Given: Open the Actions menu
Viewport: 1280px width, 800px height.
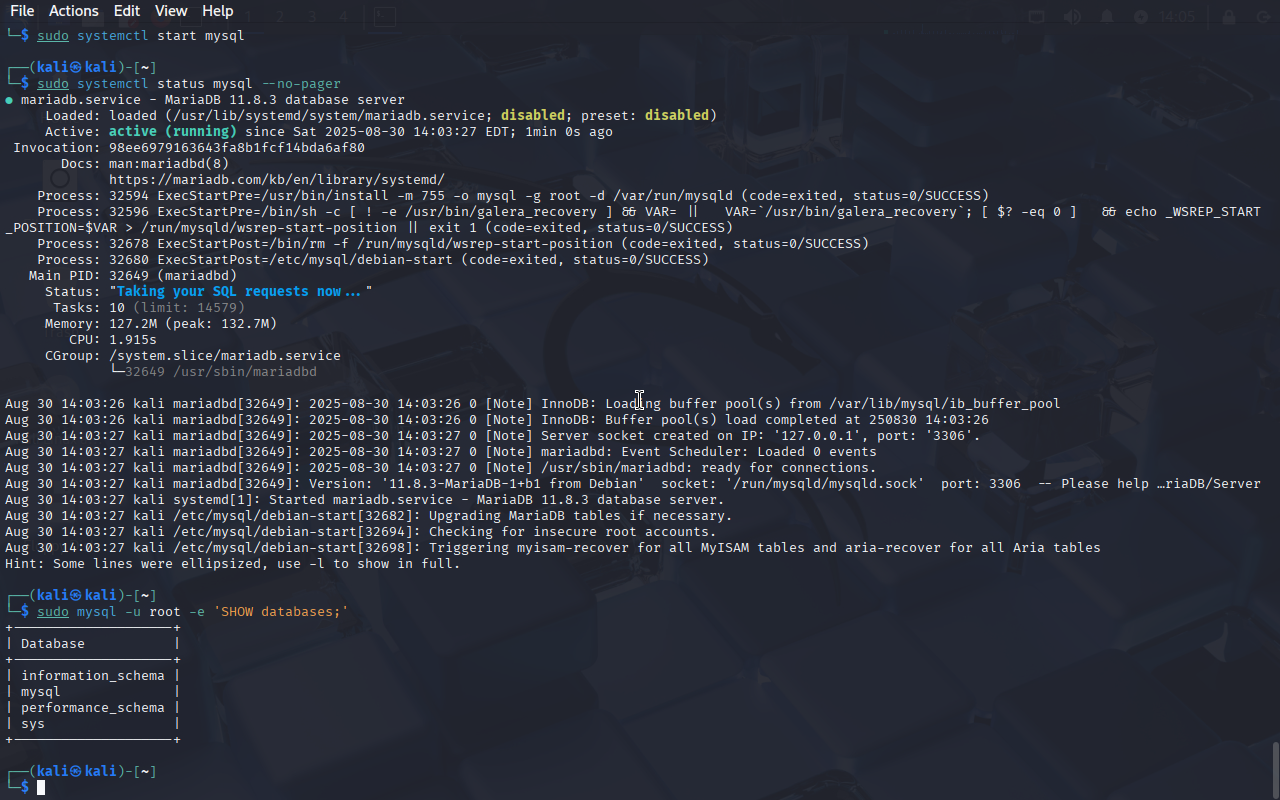Looking at the screenshot, I should click(x=74, y=11).
